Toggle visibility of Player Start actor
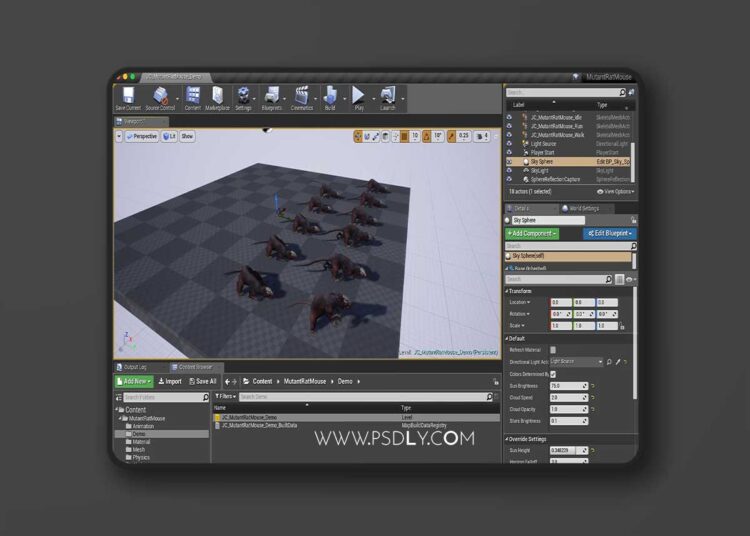This screenshot has width=750, height=536. click(x=509, y=153)
